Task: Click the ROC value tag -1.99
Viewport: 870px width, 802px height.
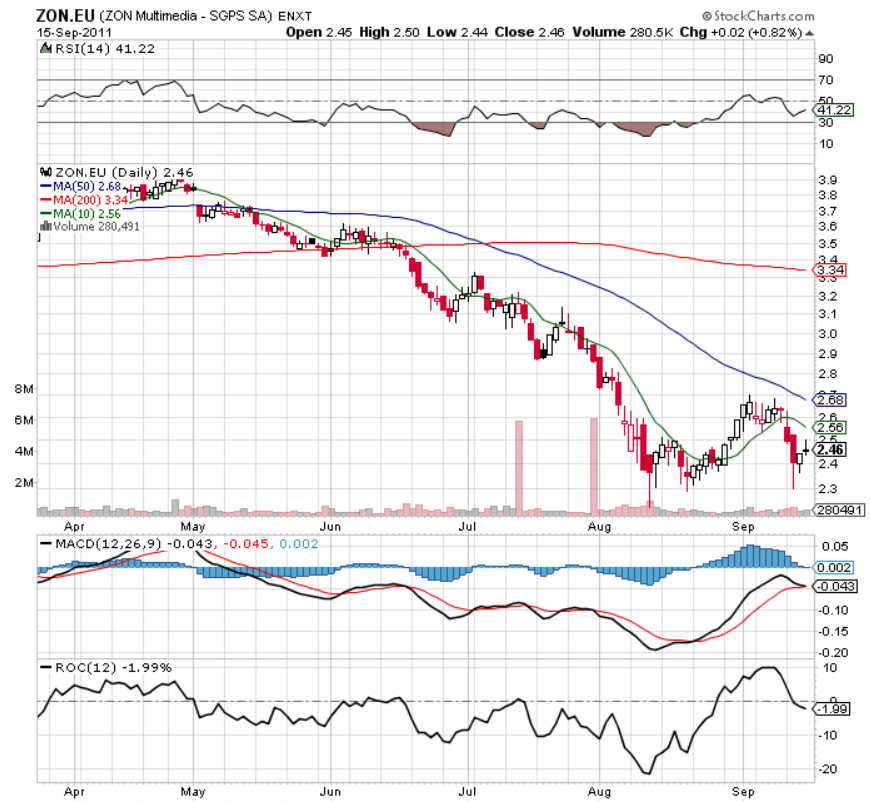Action: (832, 709)
